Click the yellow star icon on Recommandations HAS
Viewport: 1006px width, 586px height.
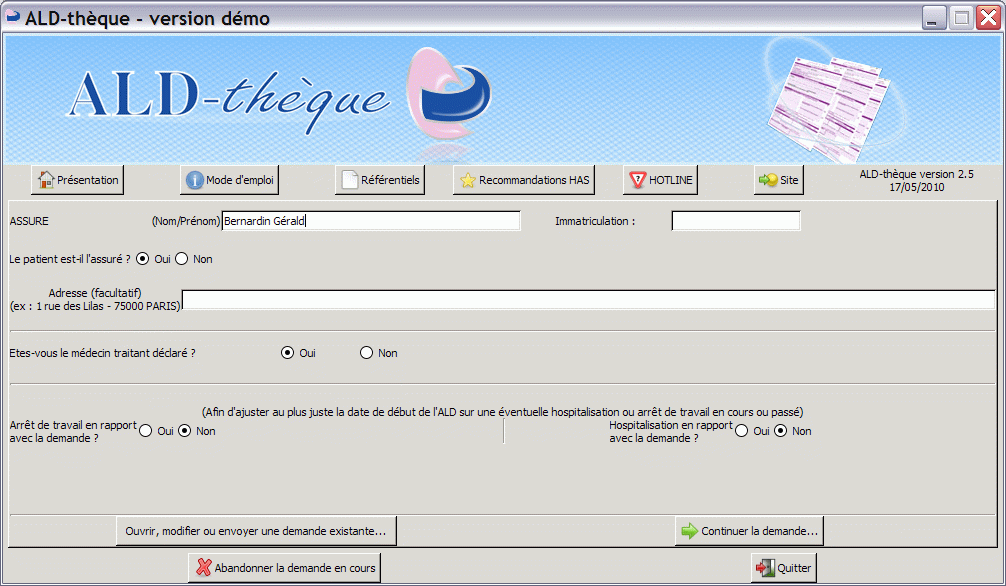[x=468, y=180]
